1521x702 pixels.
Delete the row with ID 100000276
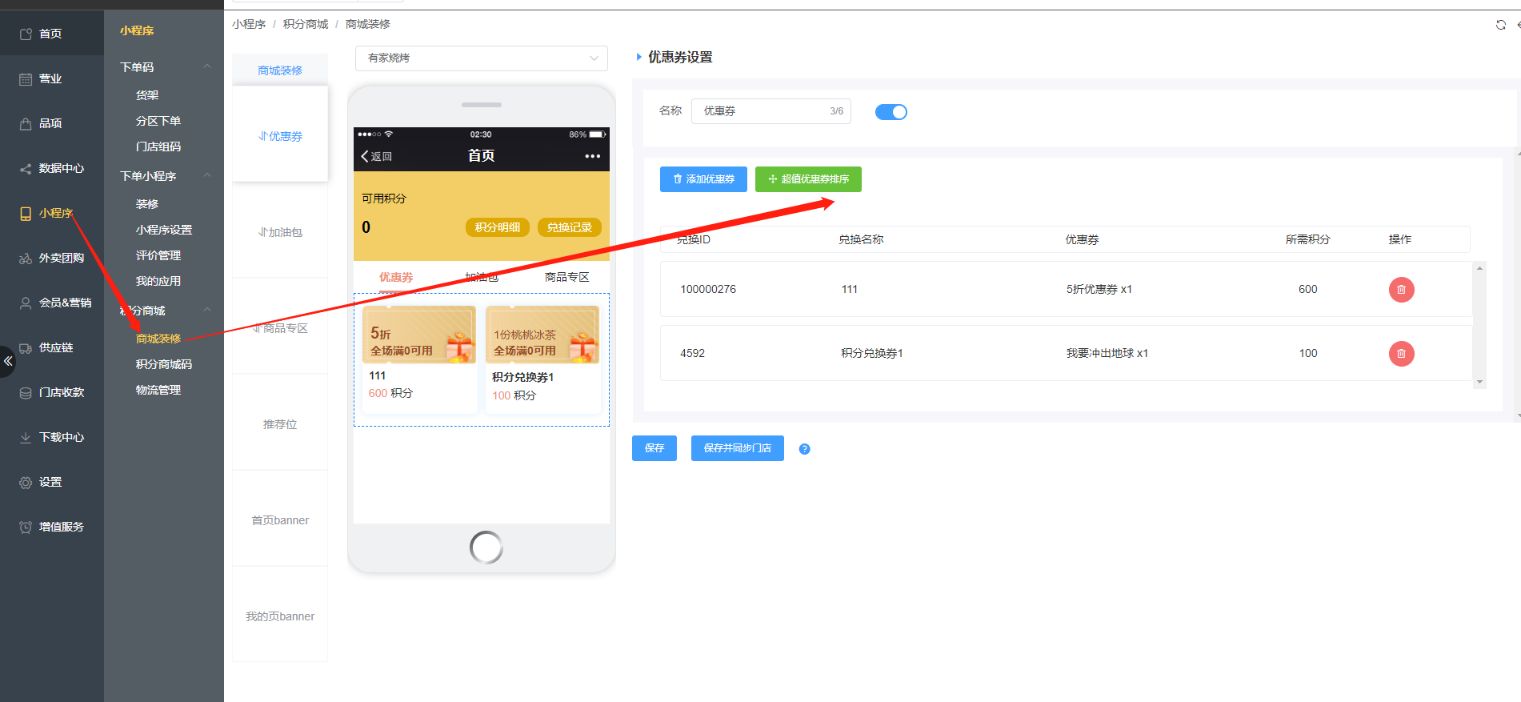pyautogui.click(x=1401, y=289)
